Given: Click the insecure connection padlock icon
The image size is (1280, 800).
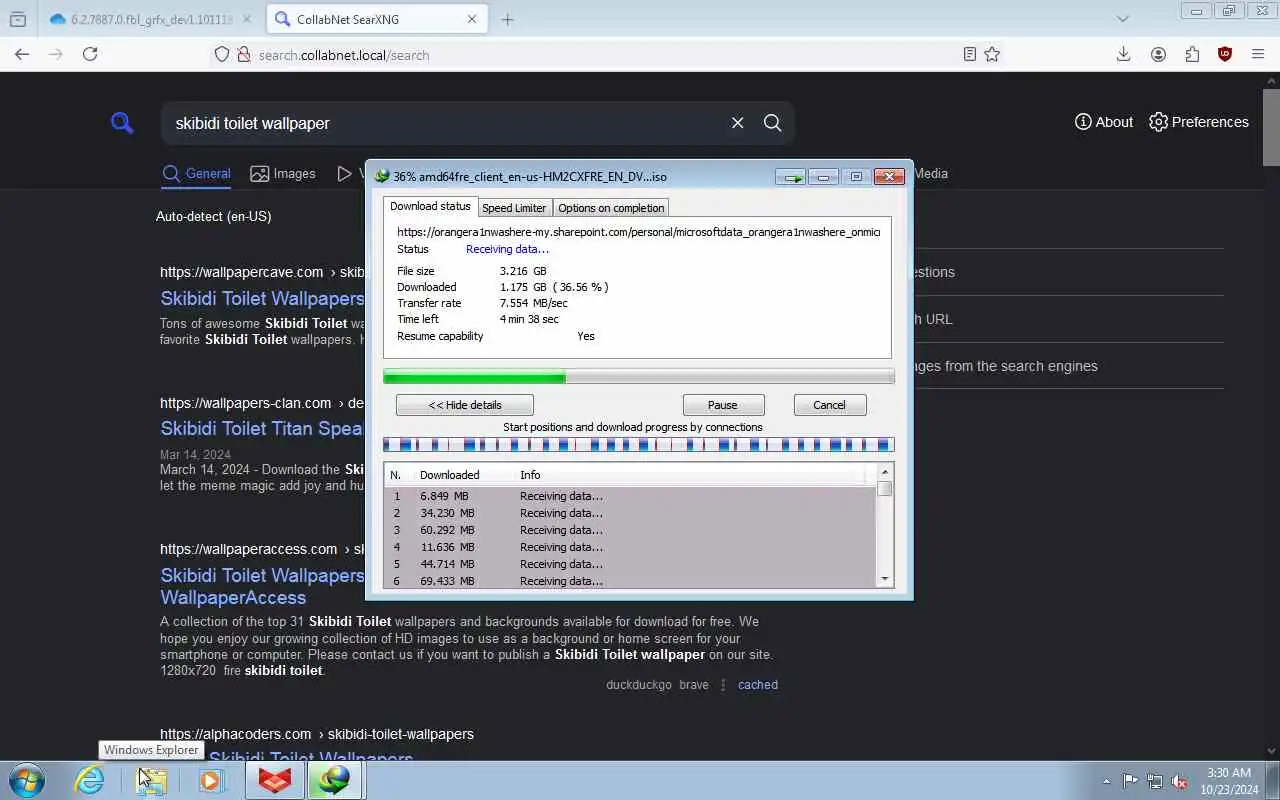Looking at the screenshot, I should (x=243, y=54).
